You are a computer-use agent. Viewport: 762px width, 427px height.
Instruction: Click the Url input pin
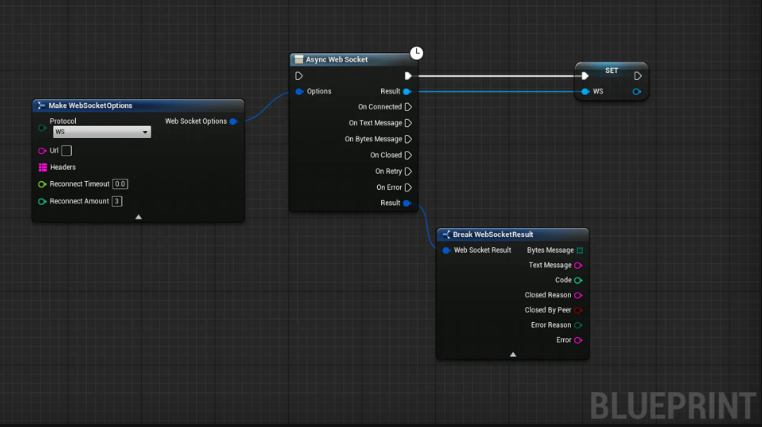[42, 151]
